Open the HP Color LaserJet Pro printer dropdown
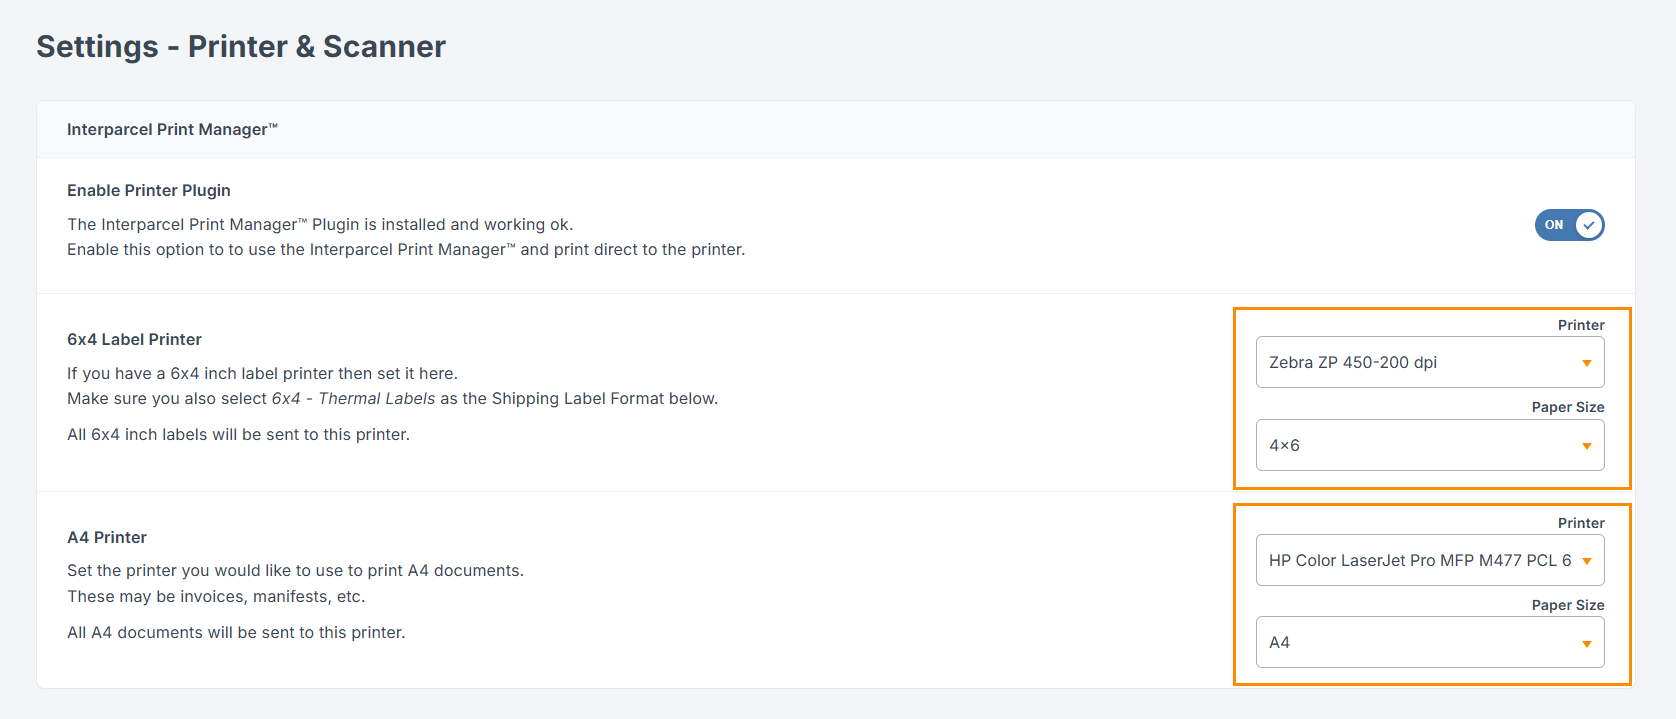Image resolution: width=1676 pixels, height=719 pixels. [1420, 560]
